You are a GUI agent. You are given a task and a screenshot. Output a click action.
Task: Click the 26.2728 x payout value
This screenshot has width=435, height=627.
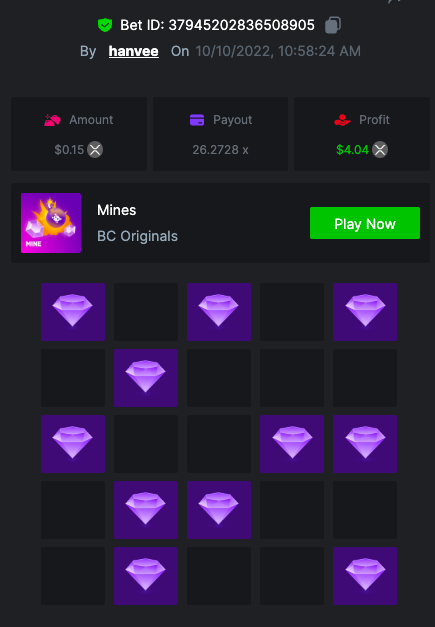[220, 150]
